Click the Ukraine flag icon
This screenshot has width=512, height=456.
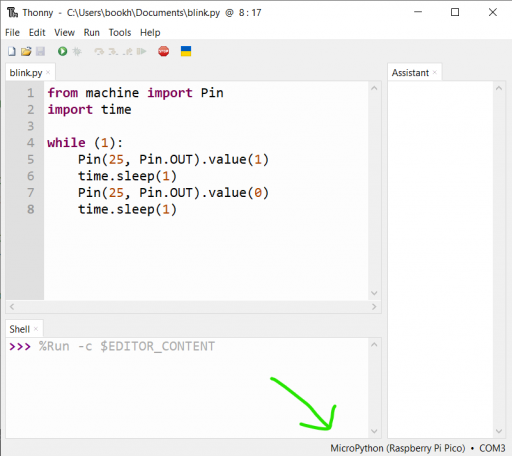click(x=186, y=51)
